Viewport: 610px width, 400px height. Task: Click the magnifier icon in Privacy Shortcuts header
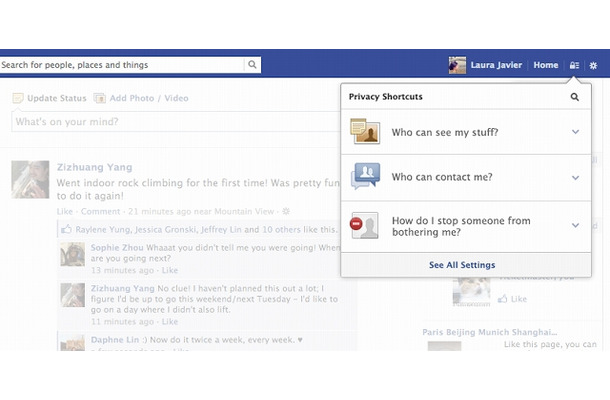pos(574,97)
